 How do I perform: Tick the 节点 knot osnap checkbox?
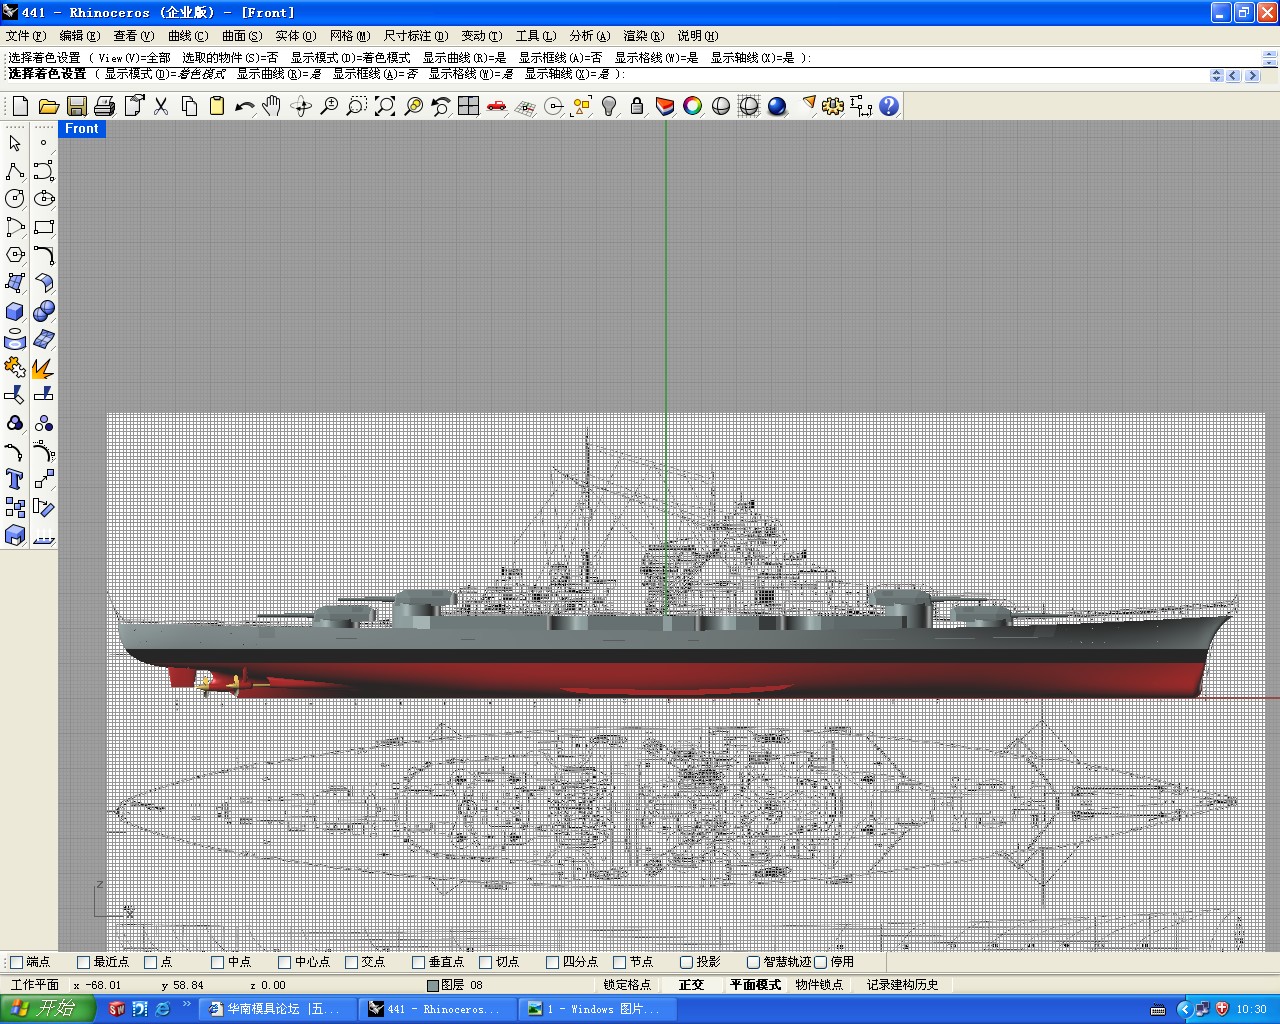pos(619,962)
